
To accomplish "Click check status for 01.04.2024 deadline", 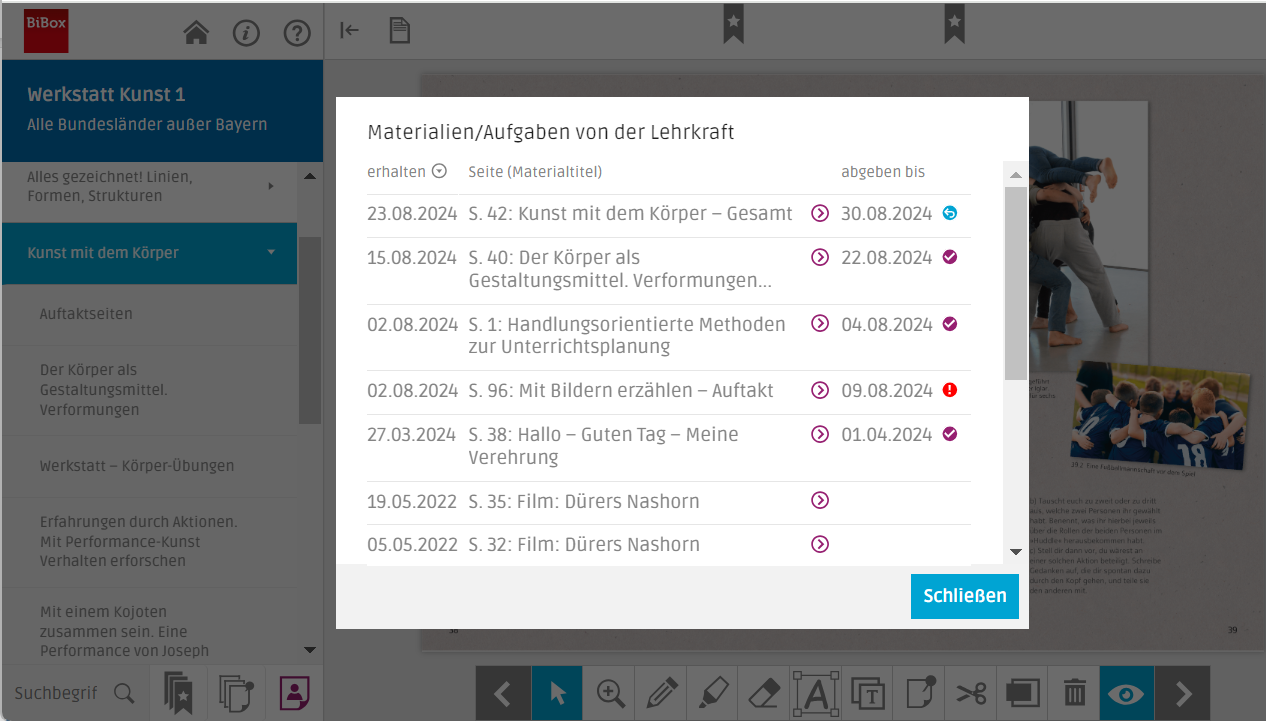I will click(950, 434).
